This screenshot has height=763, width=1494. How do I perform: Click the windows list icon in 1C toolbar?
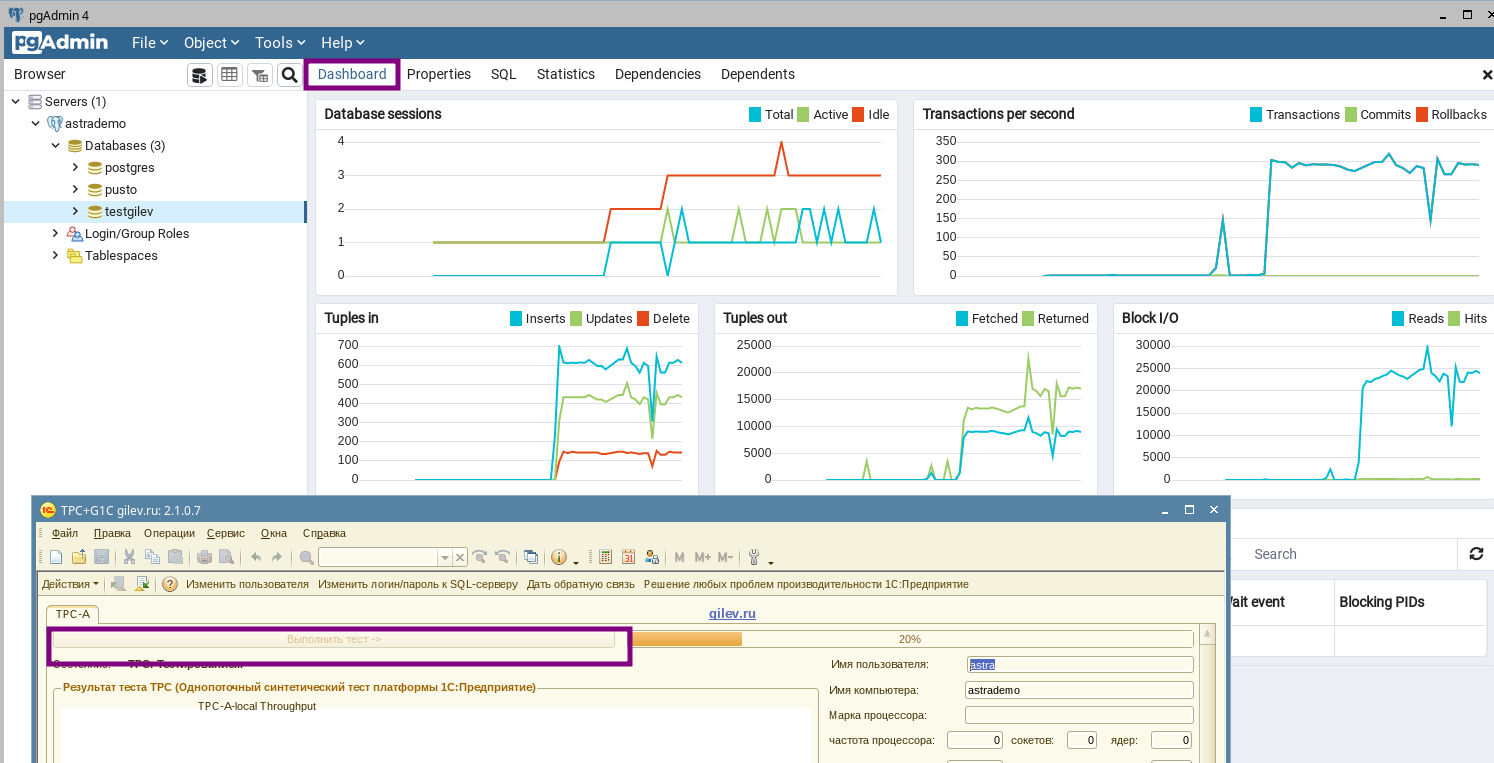pyautogui.click(x=531, y=557)
